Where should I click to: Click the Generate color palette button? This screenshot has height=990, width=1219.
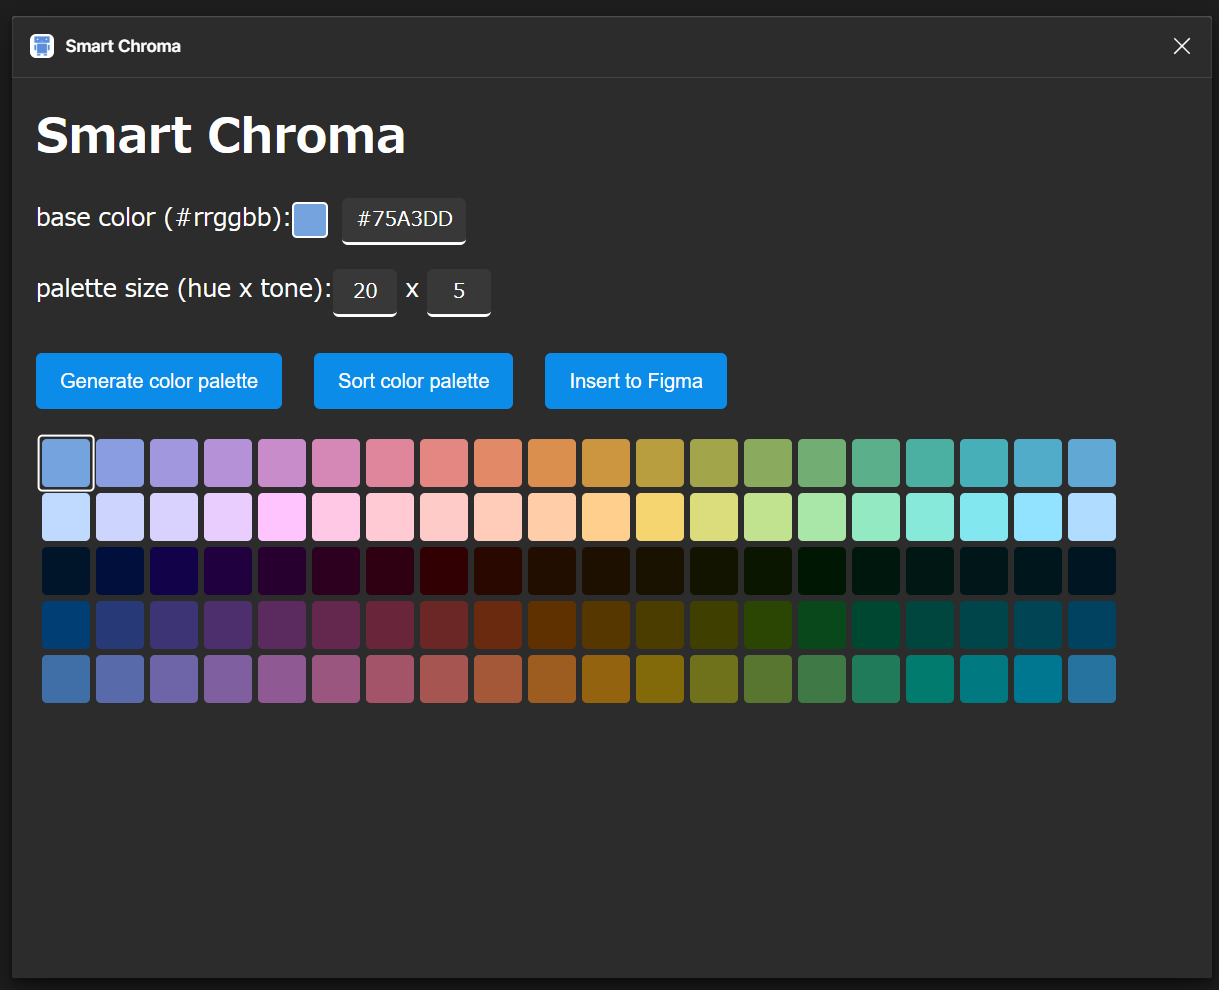[x=158, y=381]
